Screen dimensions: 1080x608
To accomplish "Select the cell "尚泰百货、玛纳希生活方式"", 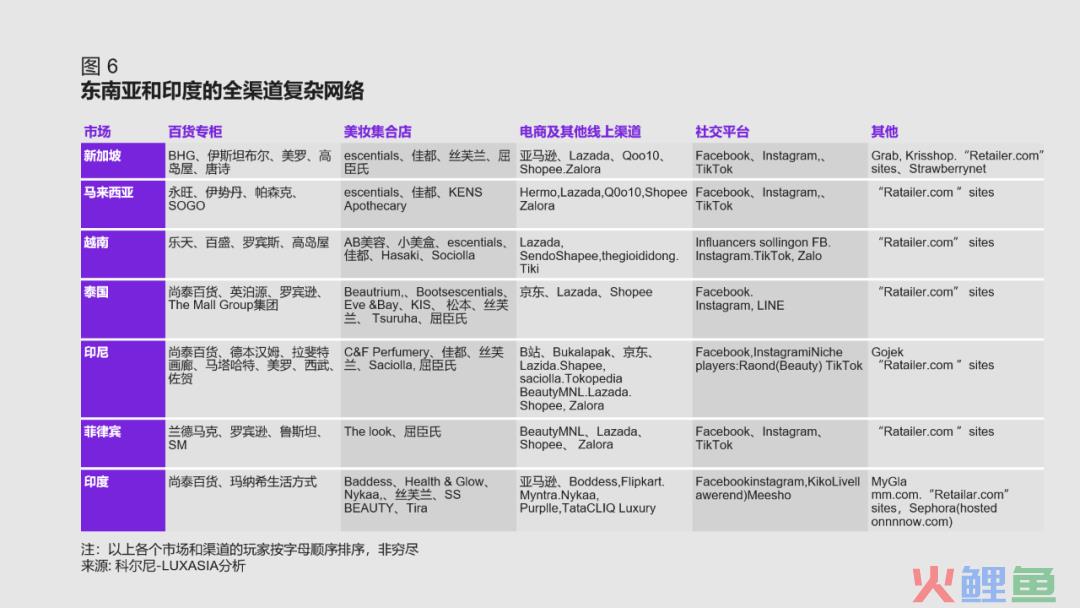I will (253, 501).
